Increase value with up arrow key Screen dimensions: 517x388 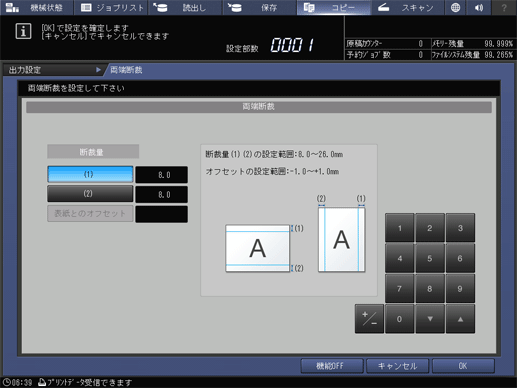(x=460, y=319)
